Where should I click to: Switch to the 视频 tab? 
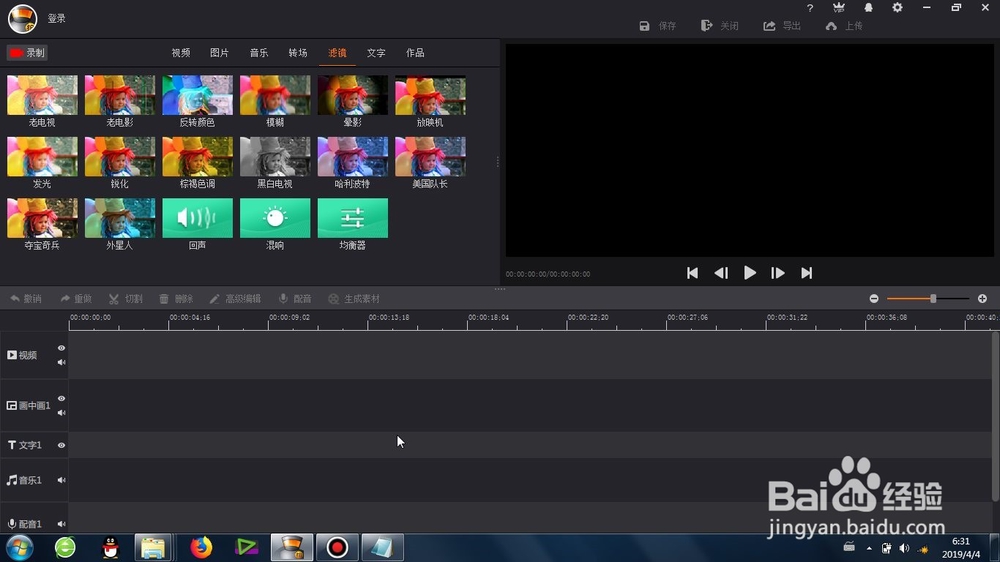[x=180, y=53]
